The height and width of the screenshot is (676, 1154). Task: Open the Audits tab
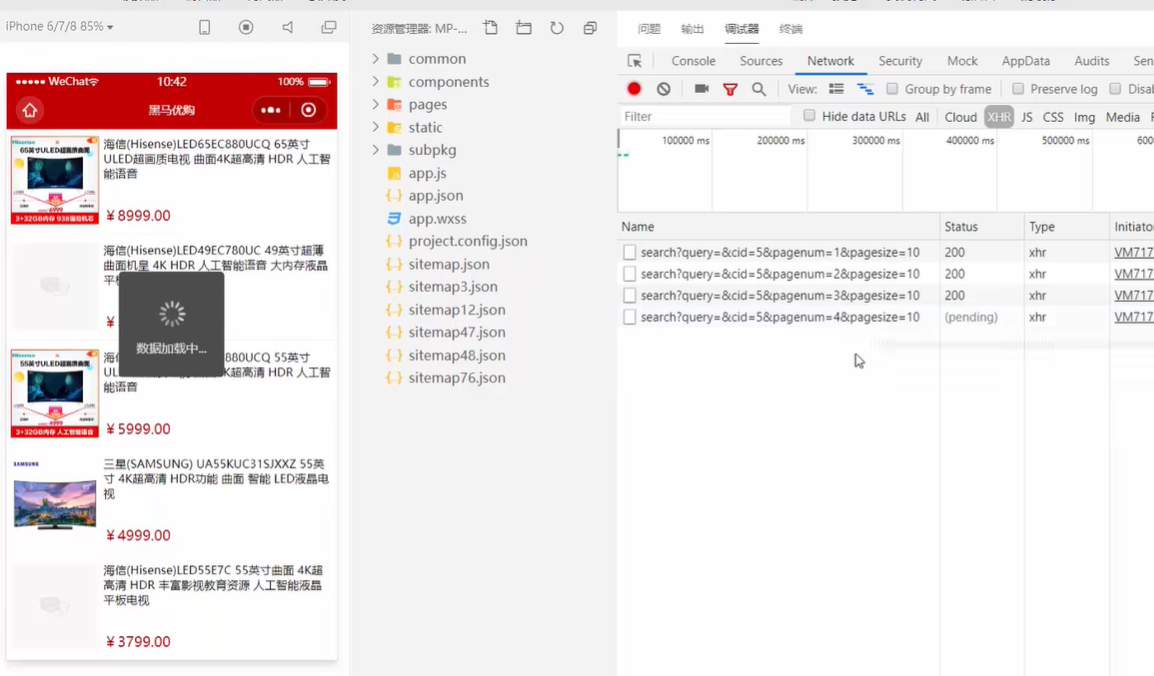1091,61
